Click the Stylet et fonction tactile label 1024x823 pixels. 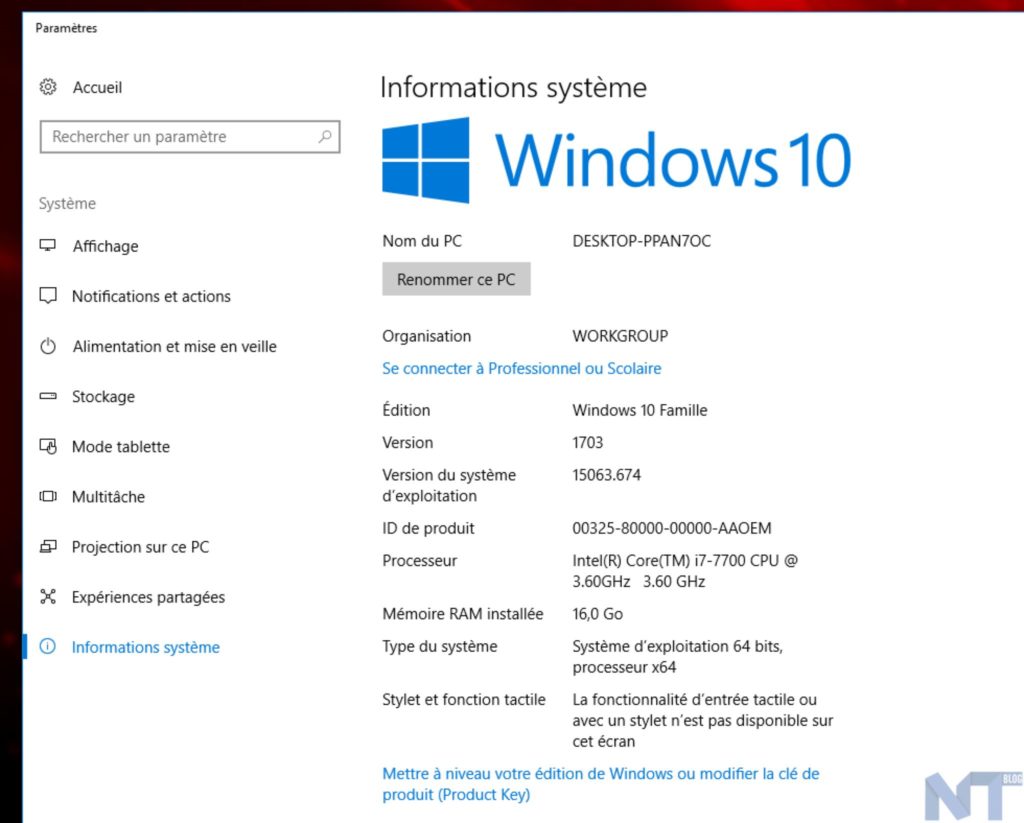pos(464,700)
